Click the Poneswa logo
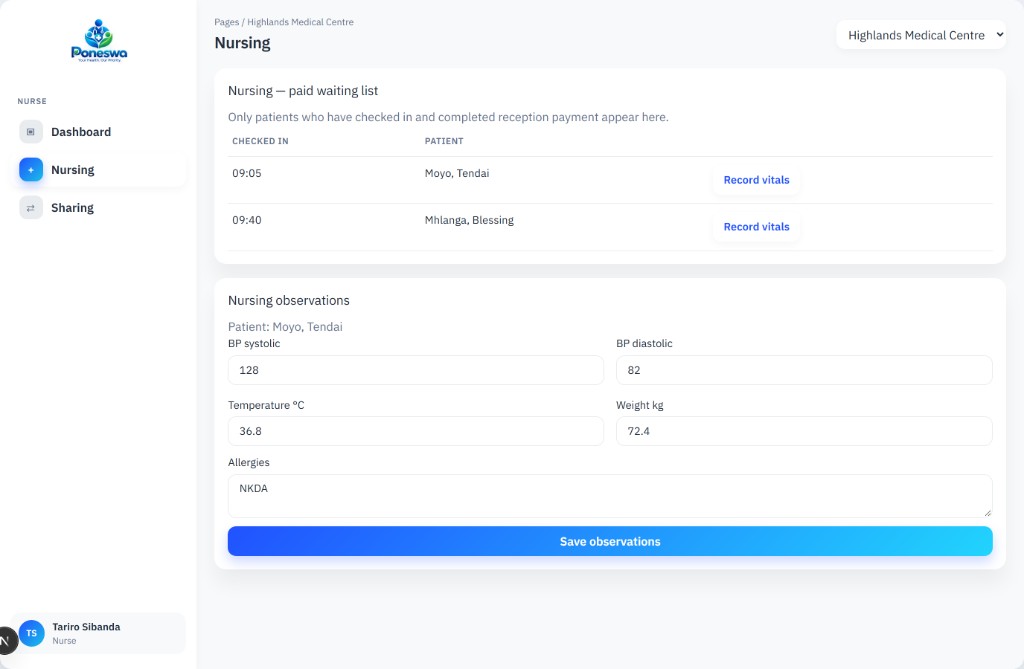The width and height of the screenshot is (1024, 669). pyautogui.click(x=99, y=41)
